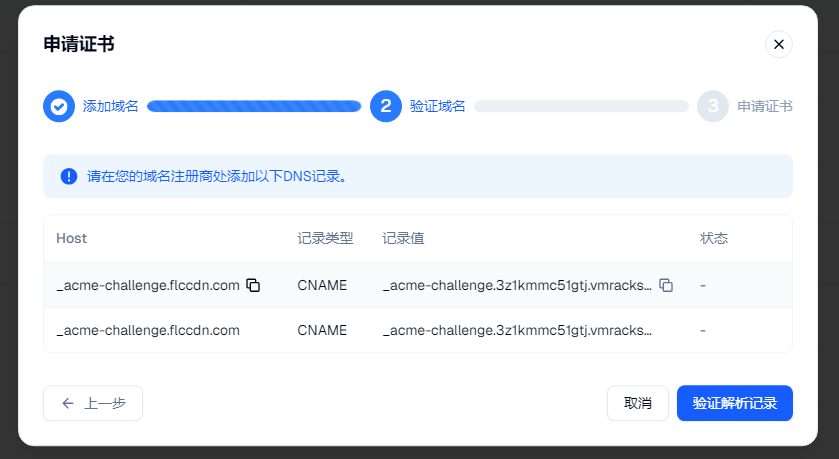Close the 申请证书 dialog with X
The height and width of the screenshot is (459, 839).
(x=778, y=44)
